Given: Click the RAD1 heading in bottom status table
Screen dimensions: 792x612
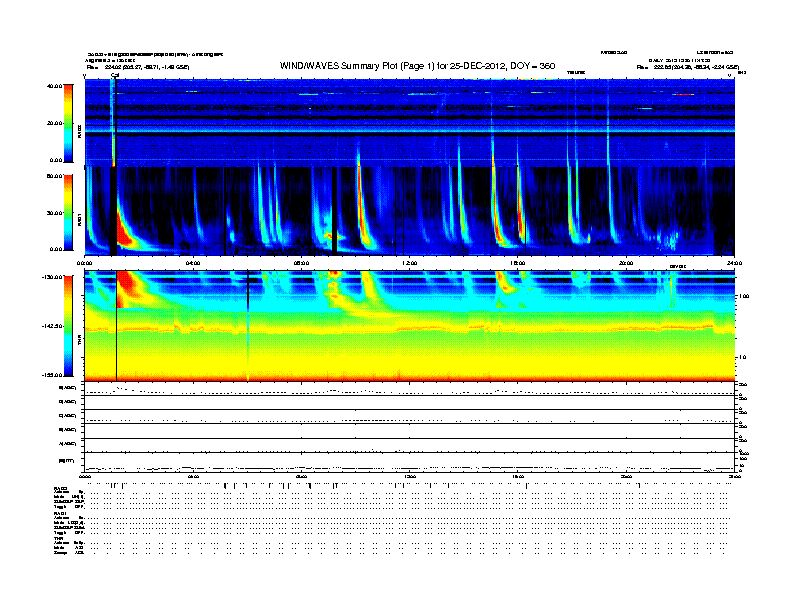Looking at the screenshot, I should pos(61,514).
